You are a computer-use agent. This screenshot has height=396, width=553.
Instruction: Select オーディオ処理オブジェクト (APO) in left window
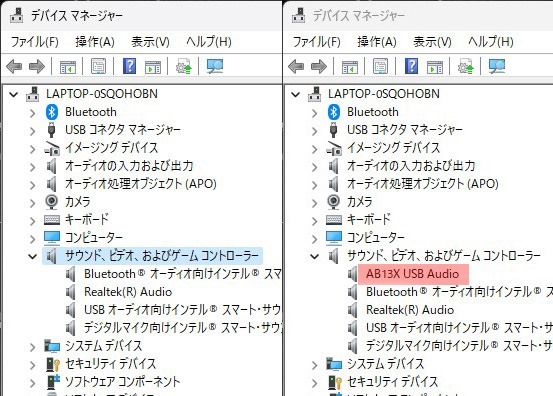pyautogui.click(x=140, y=184)
